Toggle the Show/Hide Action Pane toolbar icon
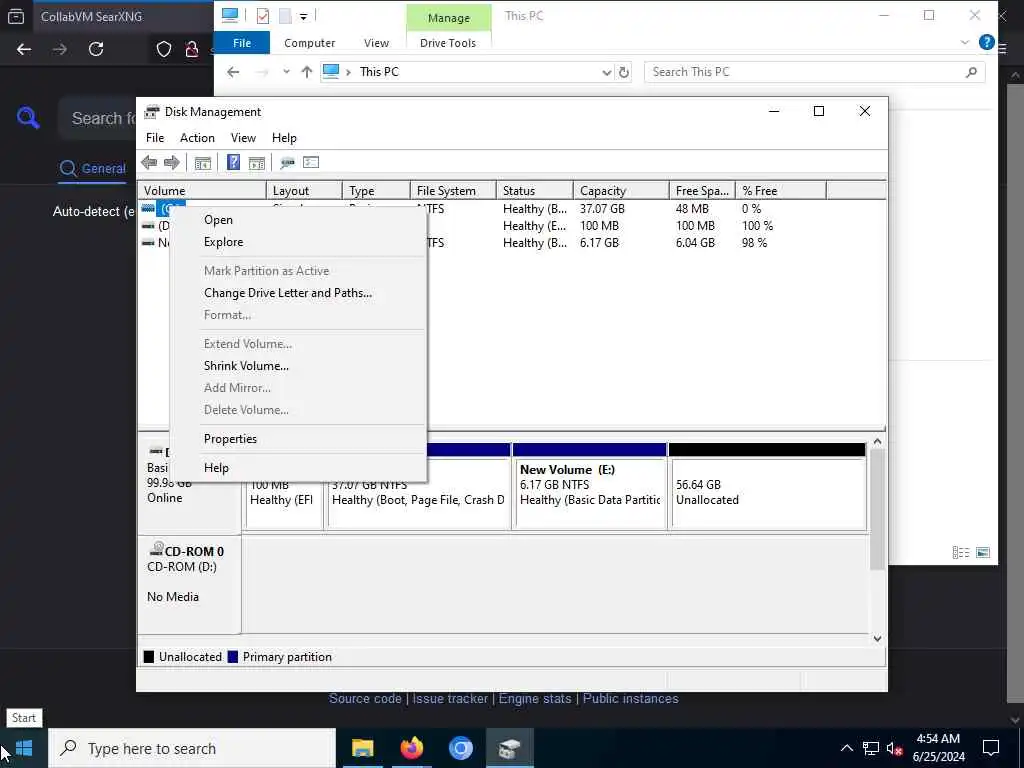The width and height of the screenshot is (1024, 768). coord(257,163)
